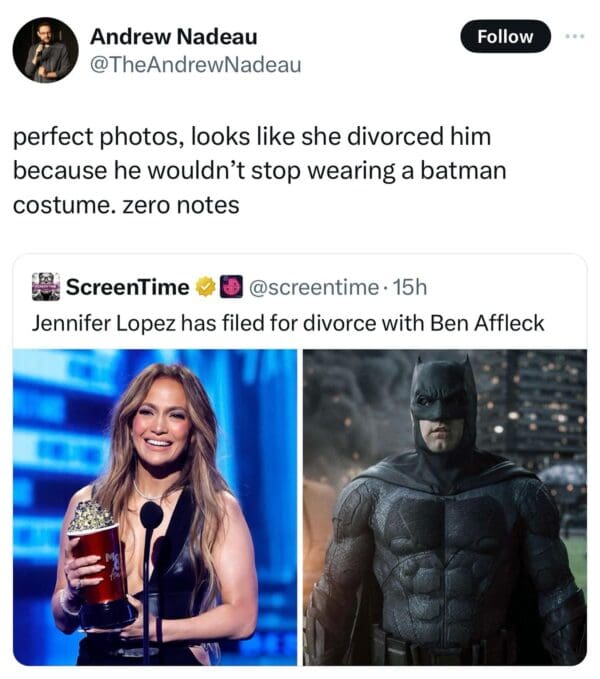
Task: Click Andrew Nadeau's profile avatar
Action: pyautogui.click(x=45, y=49)
